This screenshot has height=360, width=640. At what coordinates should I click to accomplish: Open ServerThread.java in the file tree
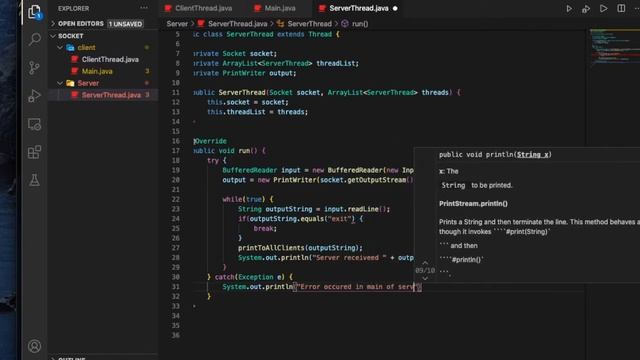[111, 95]
